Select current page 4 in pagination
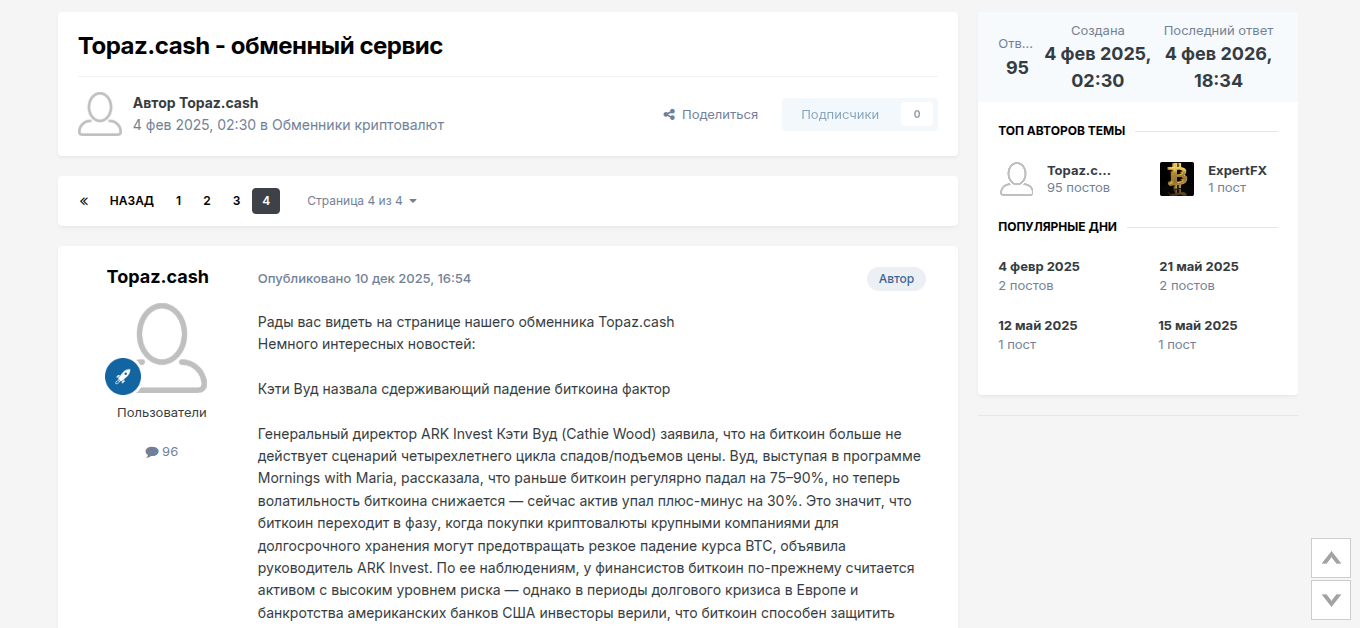This screenshot has width=1360, height=628. tap(266, 201)
